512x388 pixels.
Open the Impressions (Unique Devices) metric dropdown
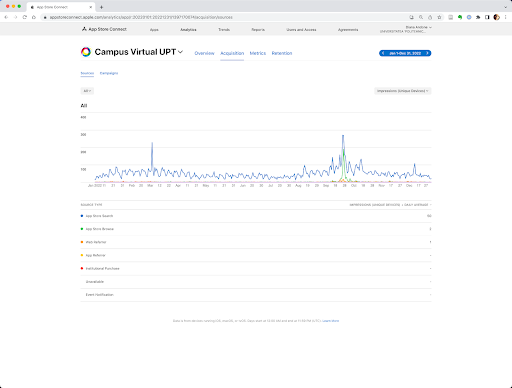coord(403,91)
